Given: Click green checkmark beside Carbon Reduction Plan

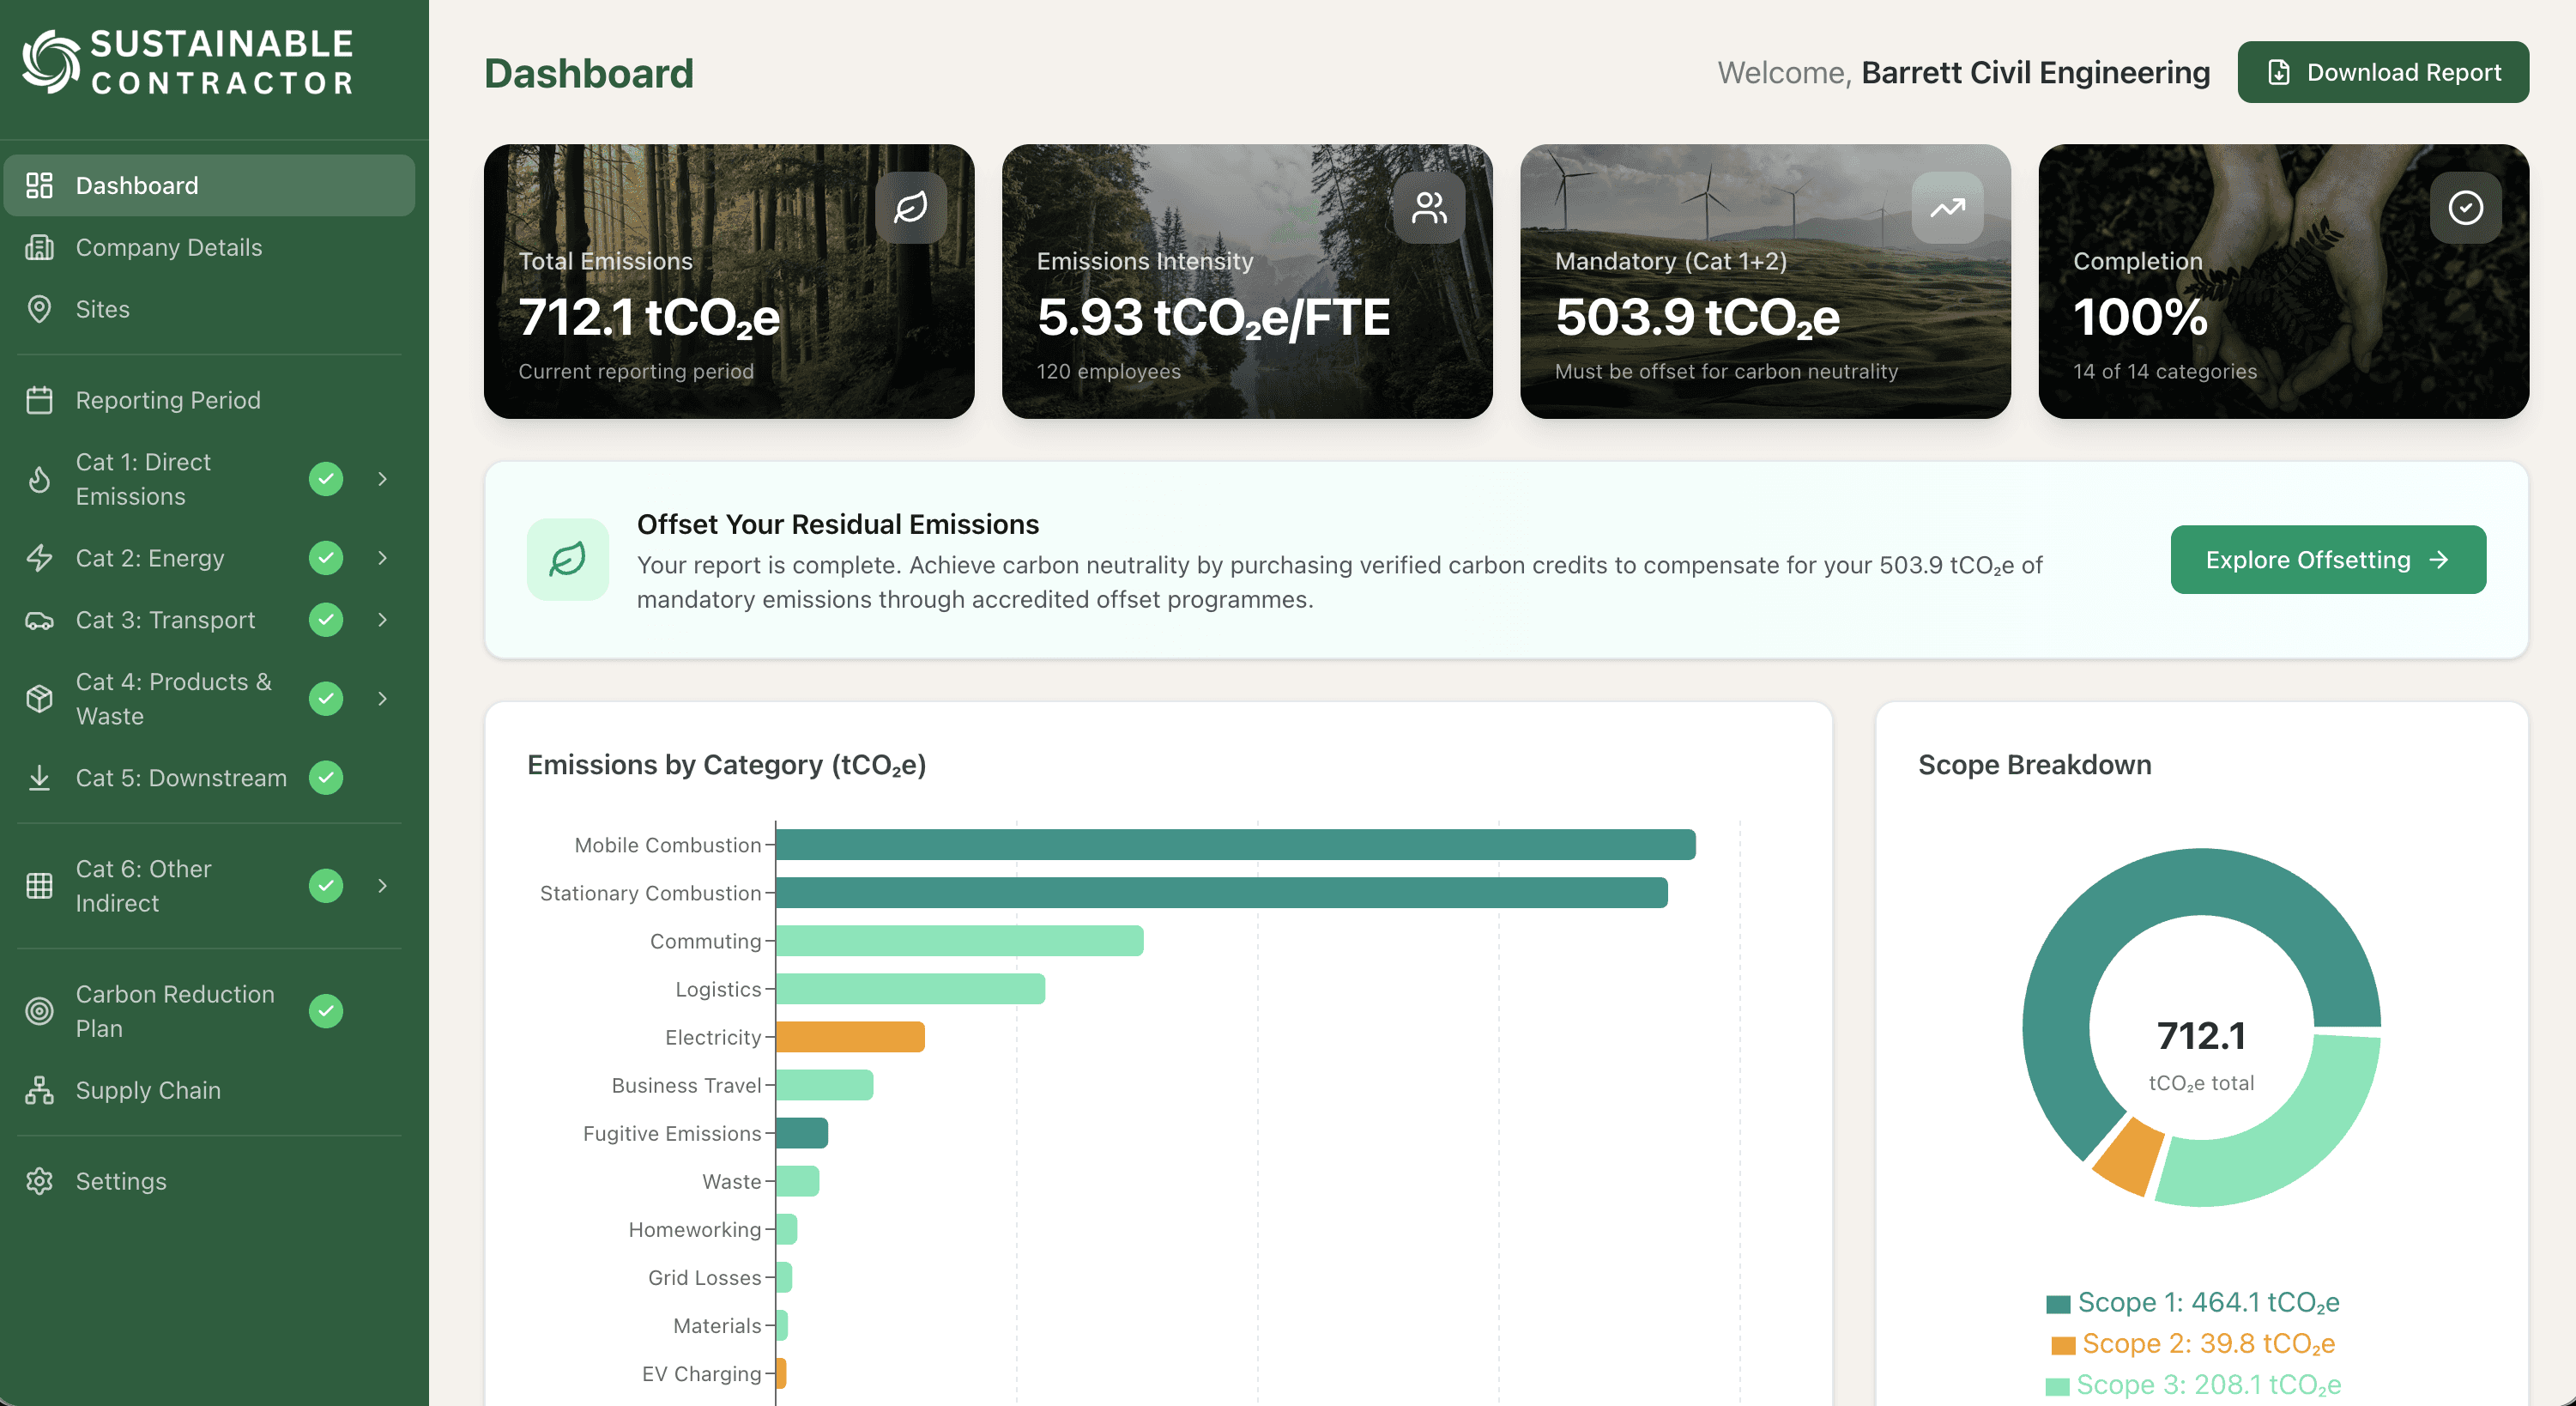Looking at the screenshot, I should tap(326, 1011).
